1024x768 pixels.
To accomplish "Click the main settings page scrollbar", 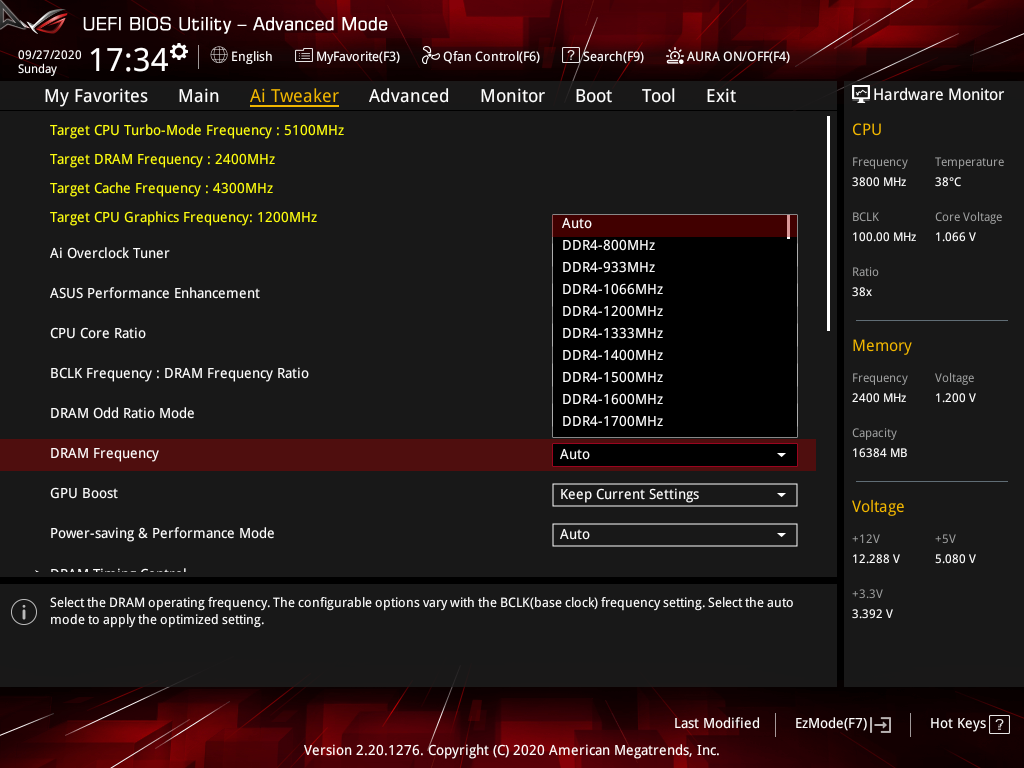I will (828, 223).
